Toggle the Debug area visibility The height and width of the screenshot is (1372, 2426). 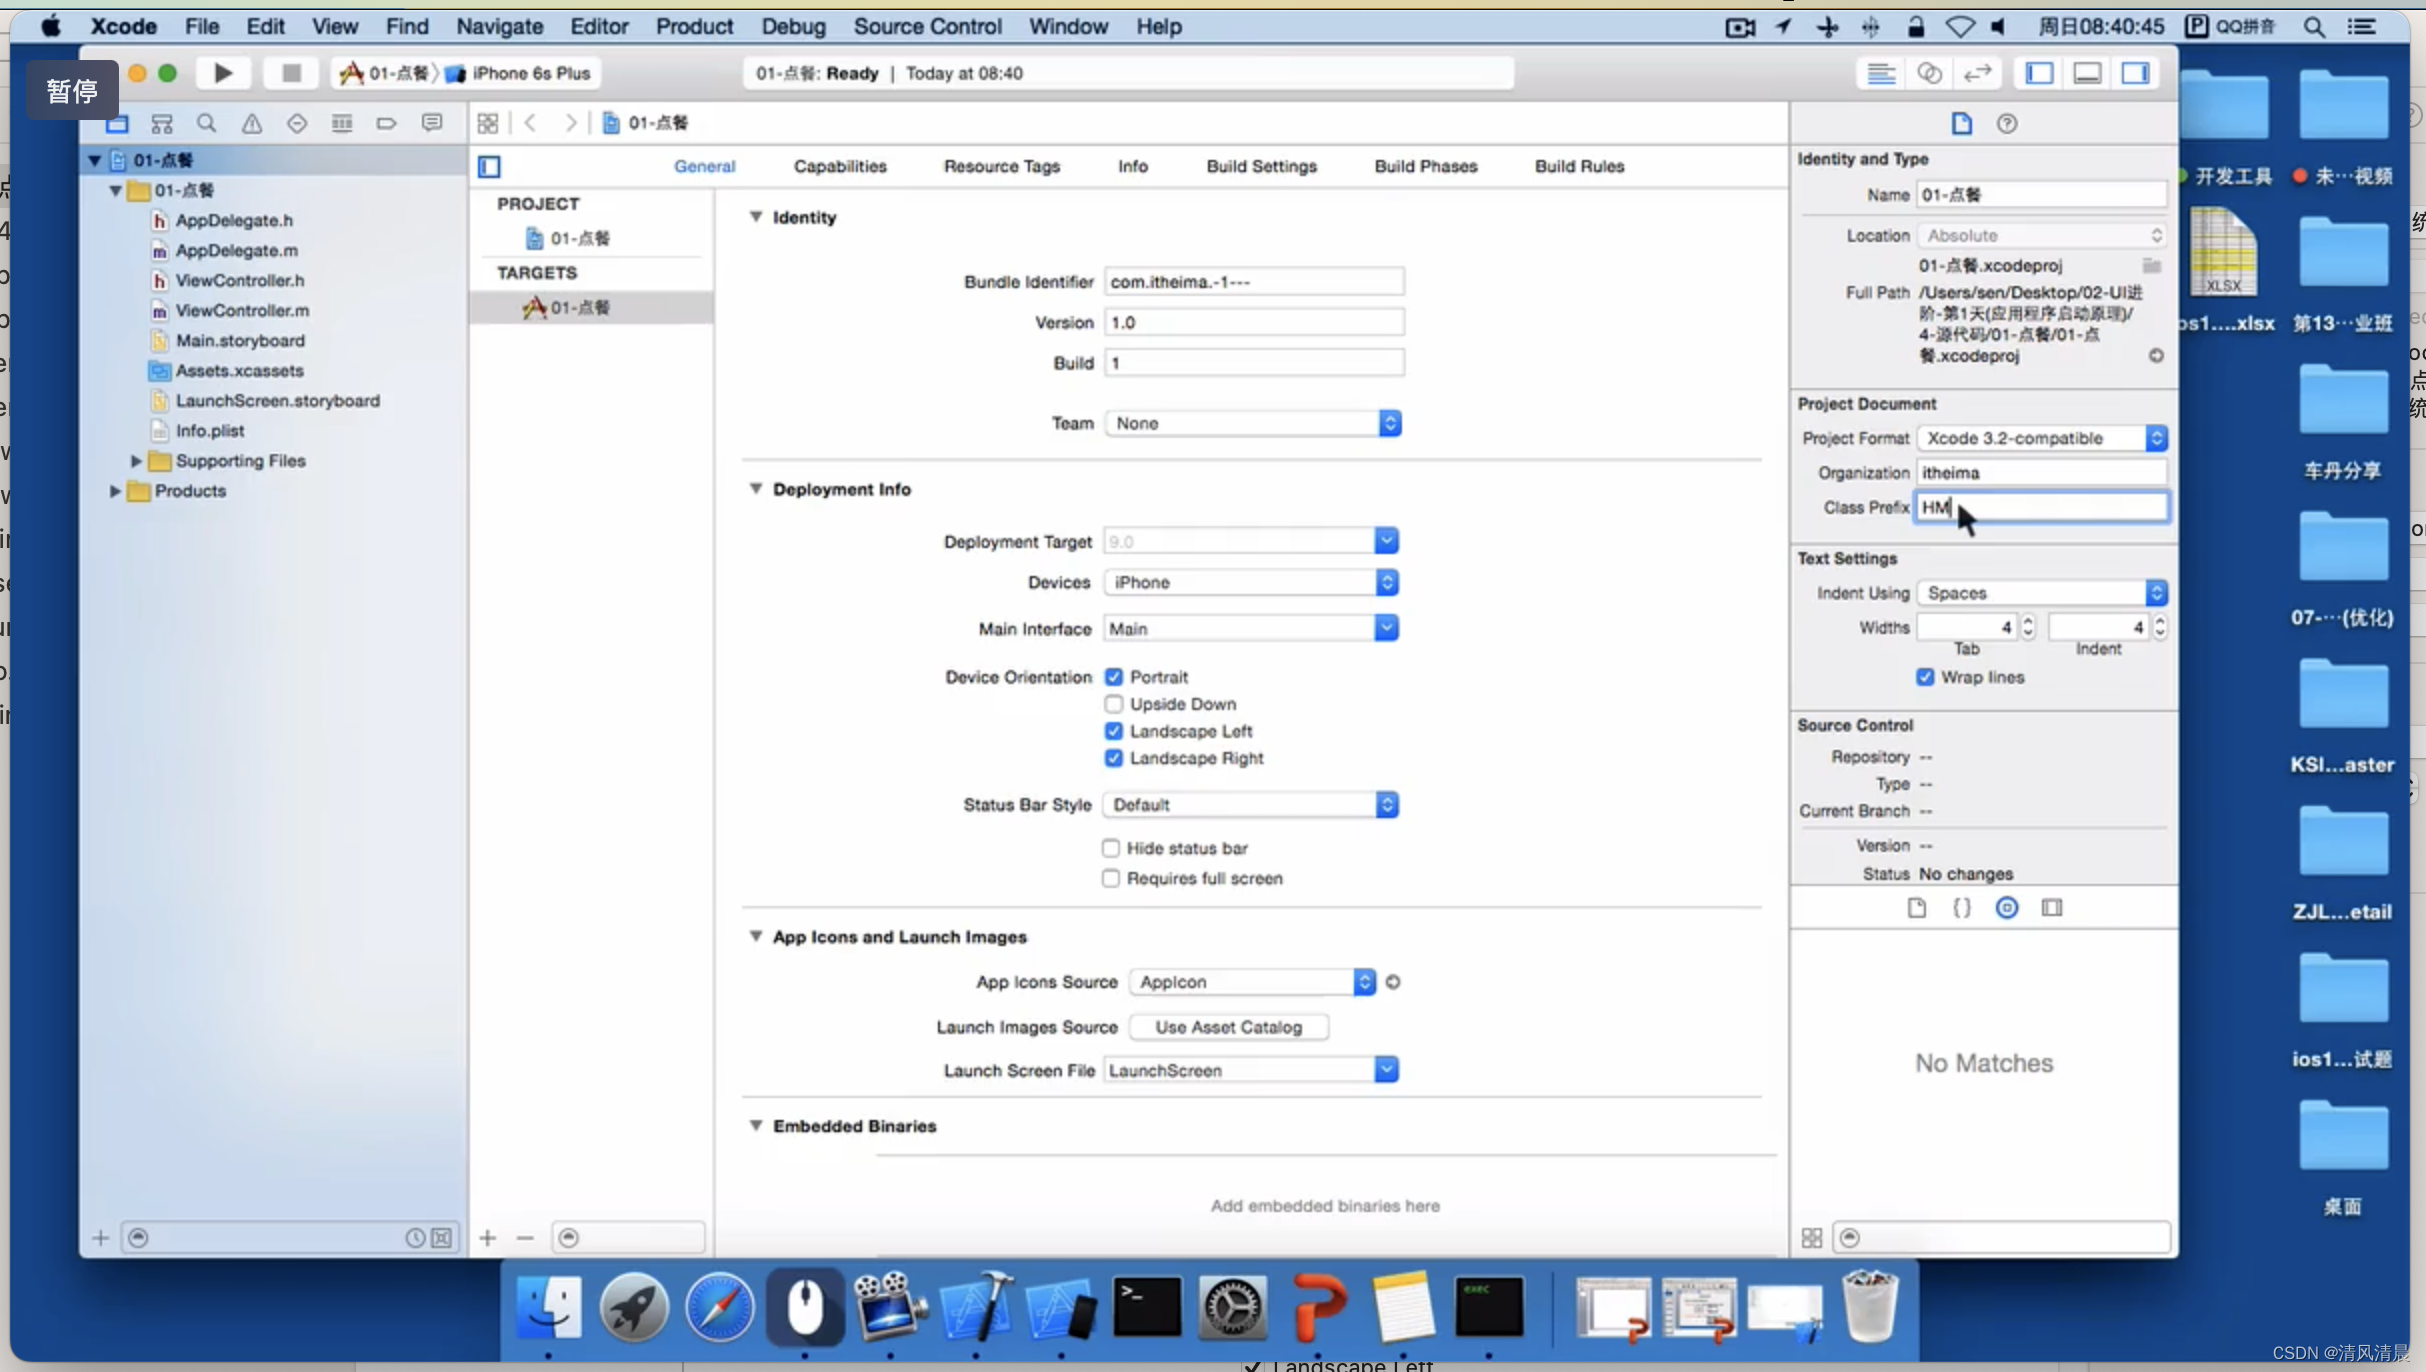coord(2087,73)
